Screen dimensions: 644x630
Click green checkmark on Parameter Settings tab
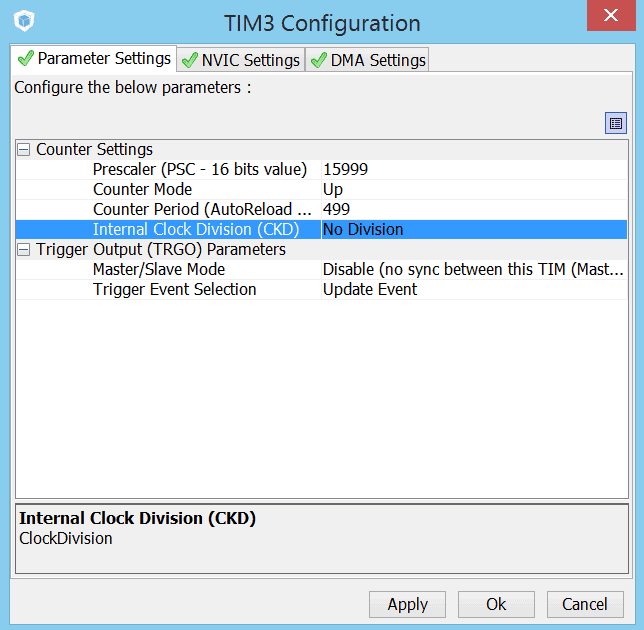(25, 59)
